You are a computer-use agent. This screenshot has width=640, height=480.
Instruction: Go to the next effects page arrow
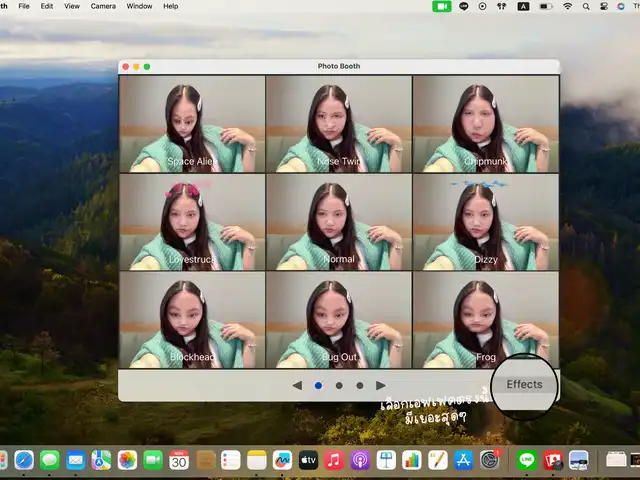pos(380,385)
